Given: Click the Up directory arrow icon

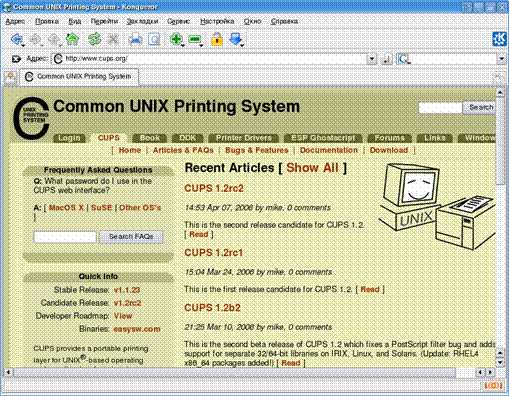Looking at the screenshot, I should tap(54, 39).
